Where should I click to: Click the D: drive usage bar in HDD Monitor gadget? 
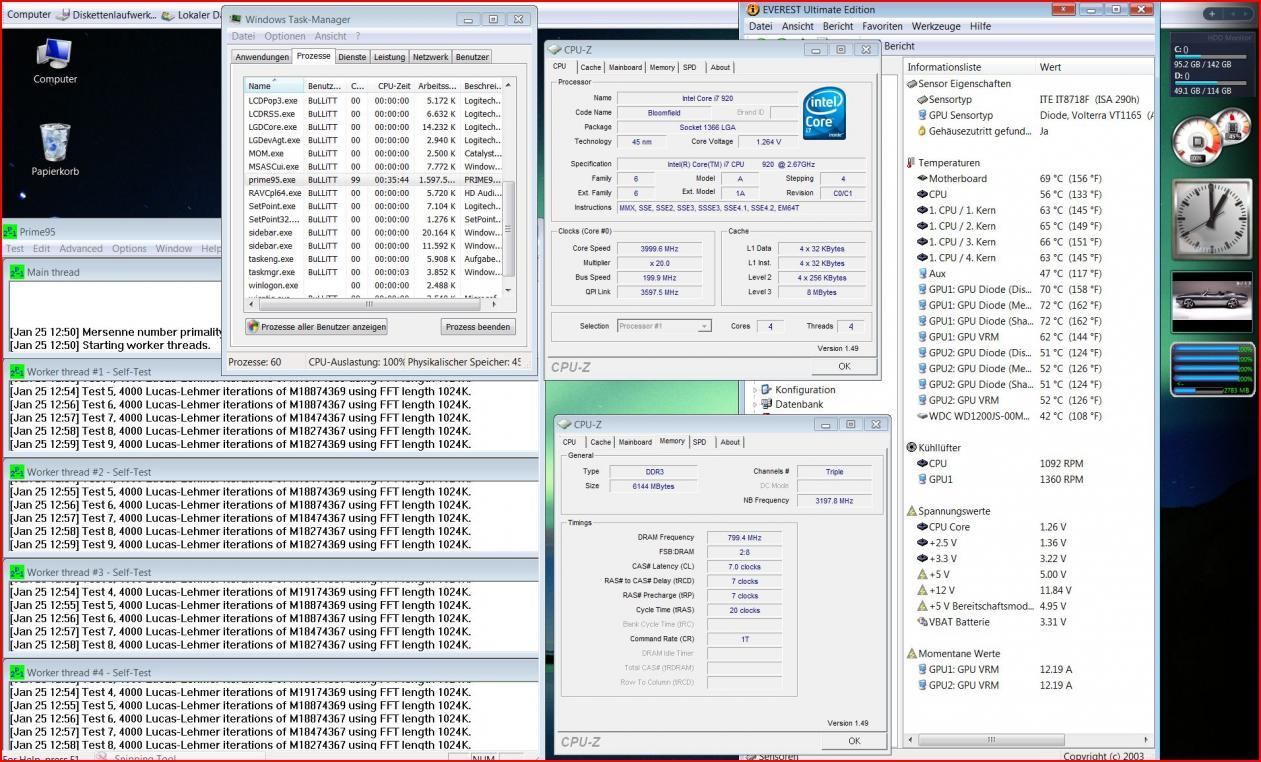click(1212, 83)
